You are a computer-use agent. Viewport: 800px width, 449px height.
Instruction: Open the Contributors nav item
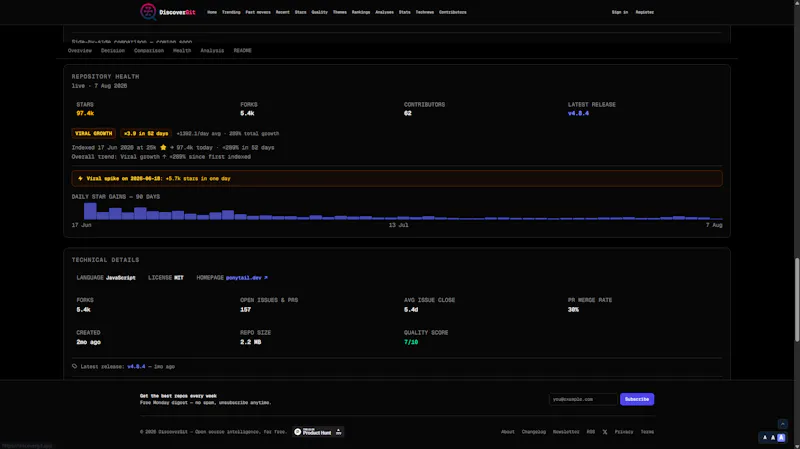[453, 12]
